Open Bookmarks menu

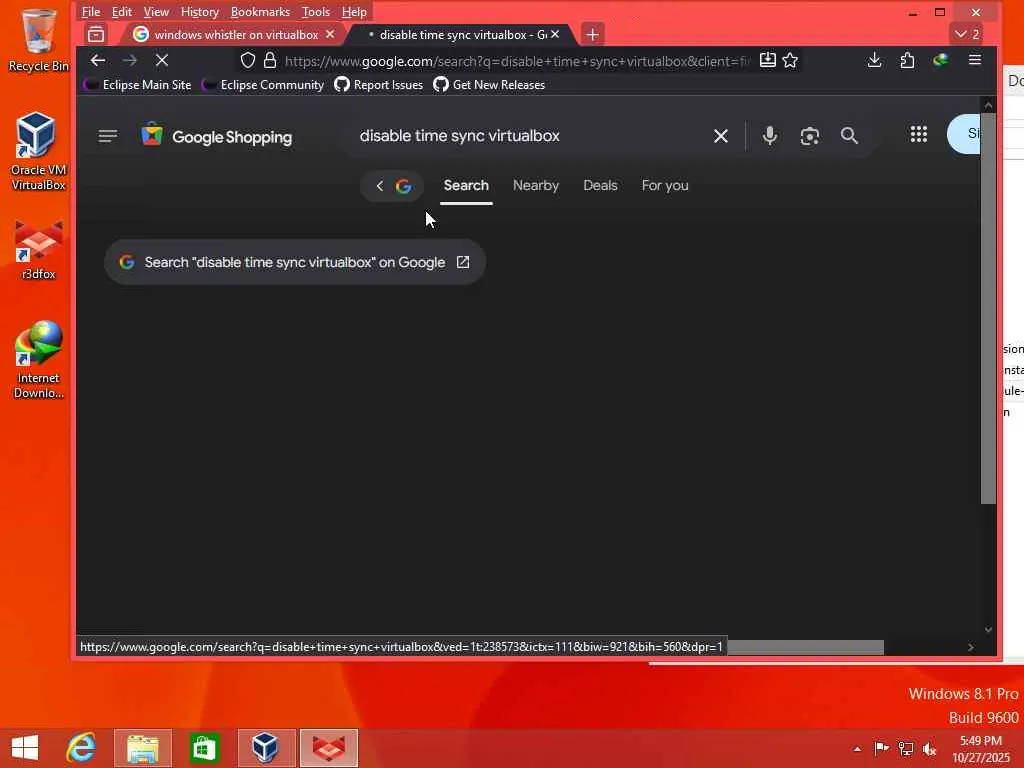point(260,12)
